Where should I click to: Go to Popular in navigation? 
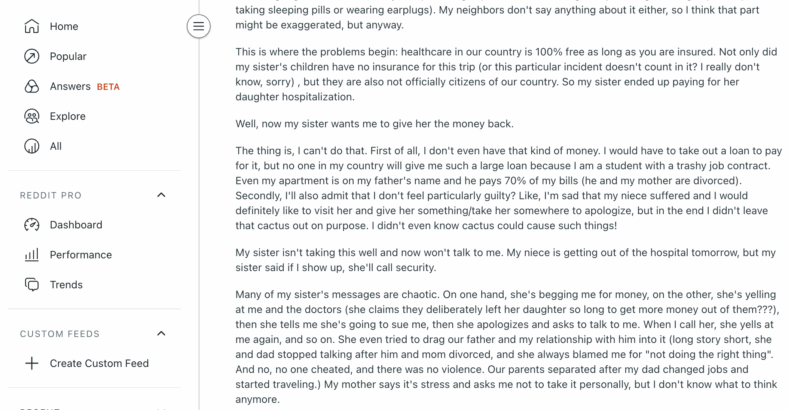point(68,56)
